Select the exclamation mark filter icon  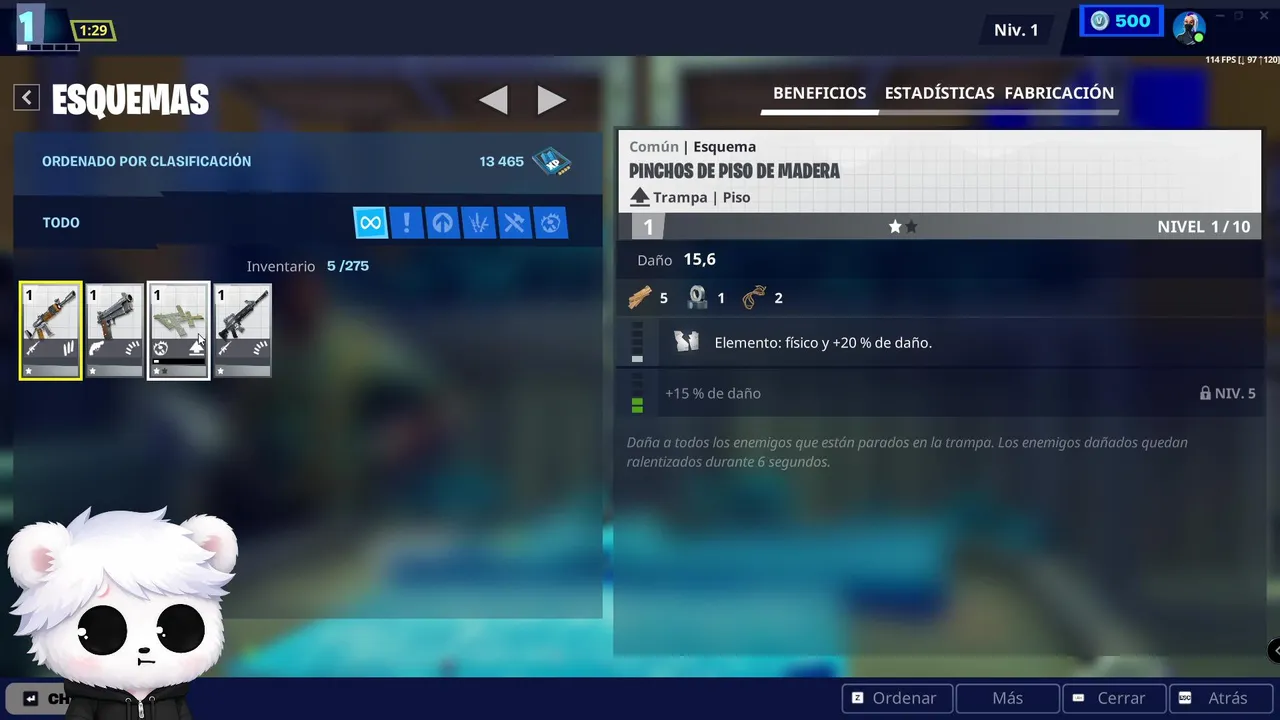click(406, 223)
